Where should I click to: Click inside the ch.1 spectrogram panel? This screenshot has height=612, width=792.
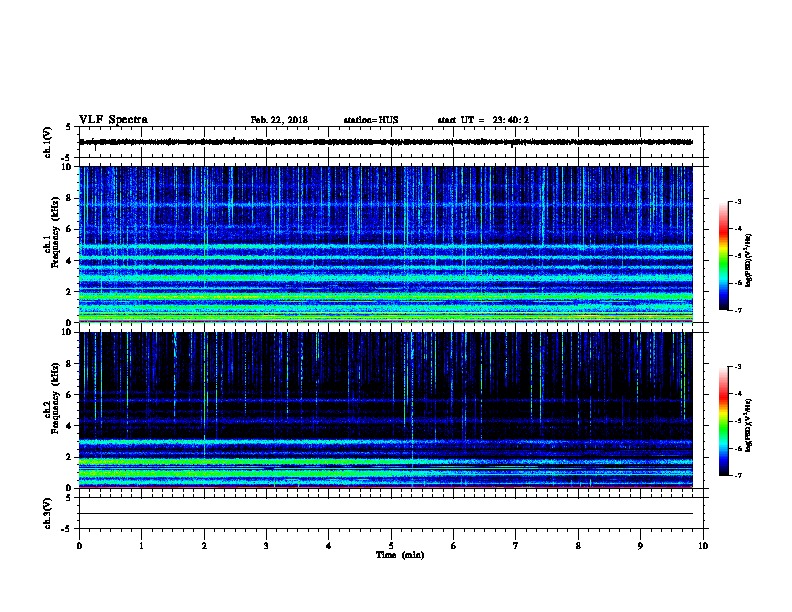386,244
